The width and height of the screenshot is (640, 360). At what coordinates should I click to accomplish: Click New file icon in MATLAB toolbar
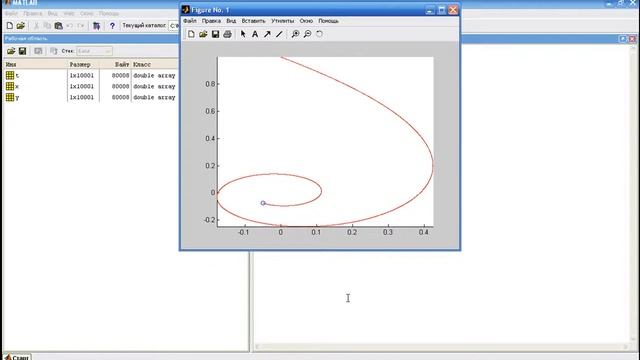point(9,26)
